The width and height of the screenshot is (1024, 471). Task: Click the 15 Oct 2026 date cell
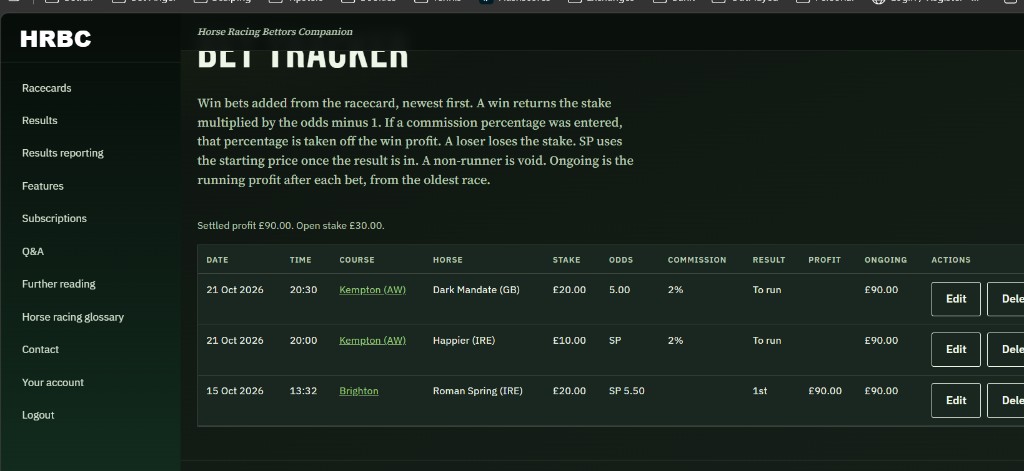click(x=235, y=391)
